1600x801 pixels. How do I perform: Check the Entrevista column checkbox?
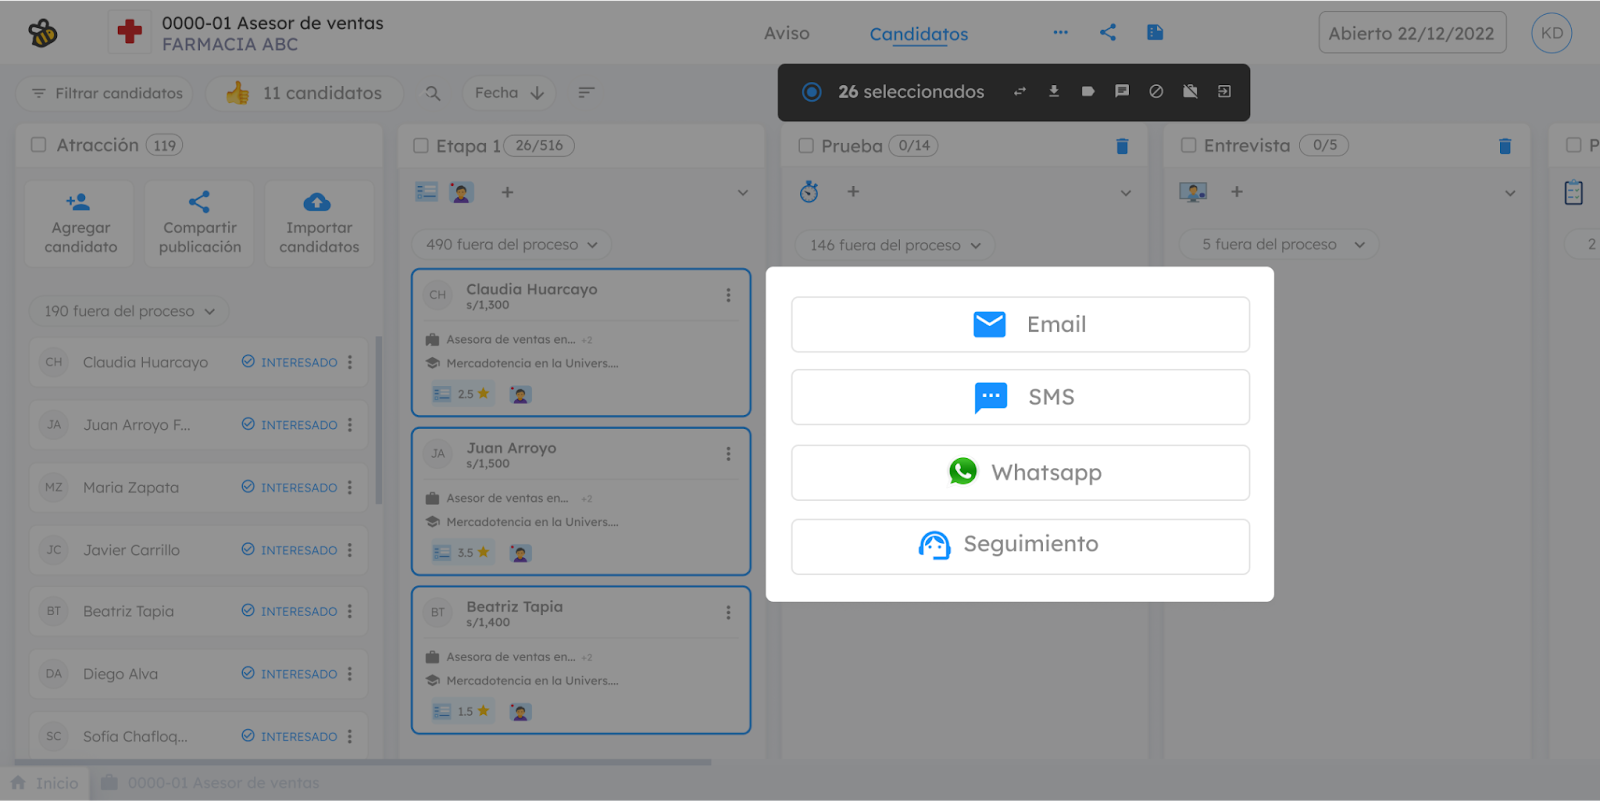1189,145
